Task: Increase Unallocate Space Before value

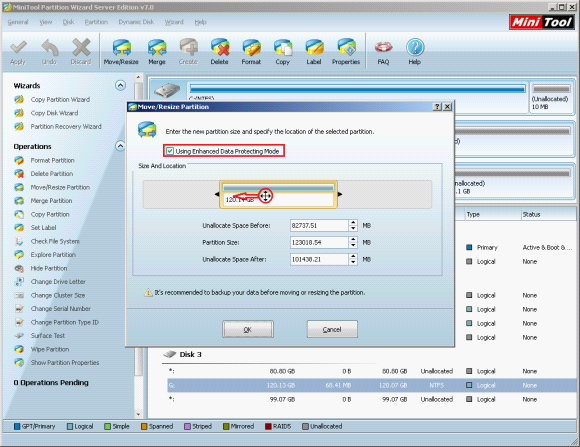Action: coord(353,222)
